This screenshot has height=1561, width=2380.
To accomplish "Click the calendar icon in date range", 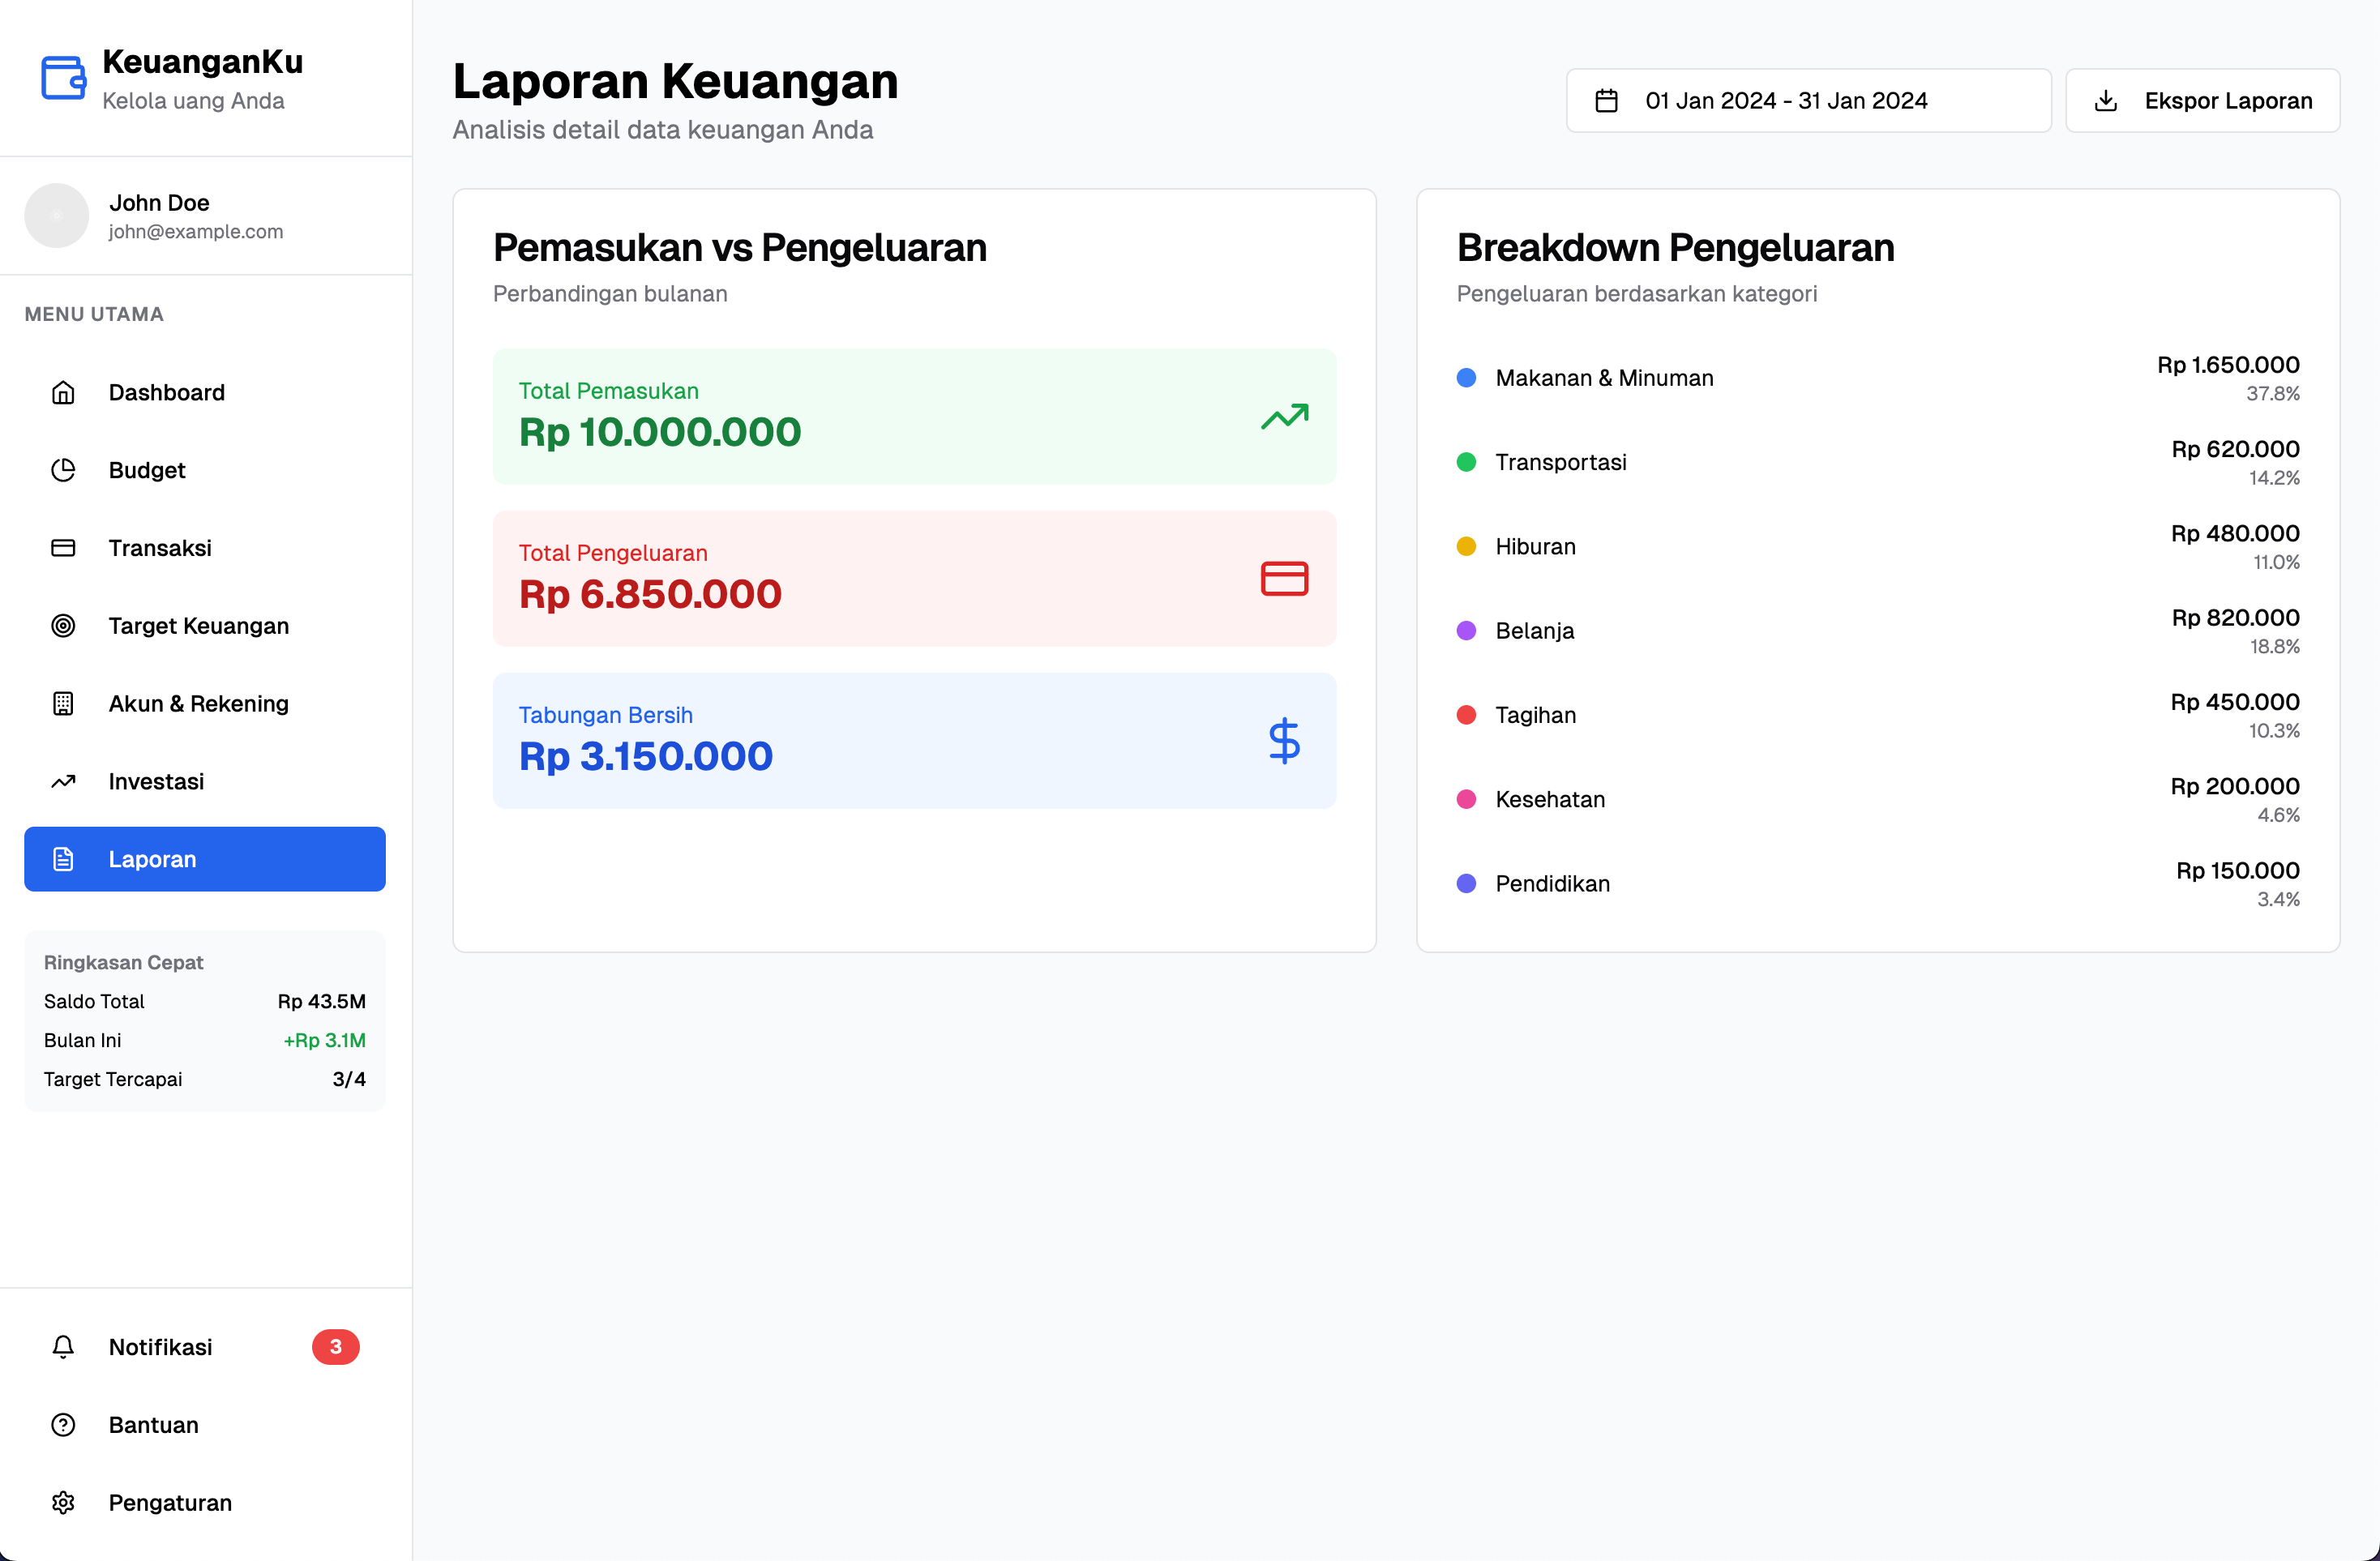I will click(x=1606, y=101).
